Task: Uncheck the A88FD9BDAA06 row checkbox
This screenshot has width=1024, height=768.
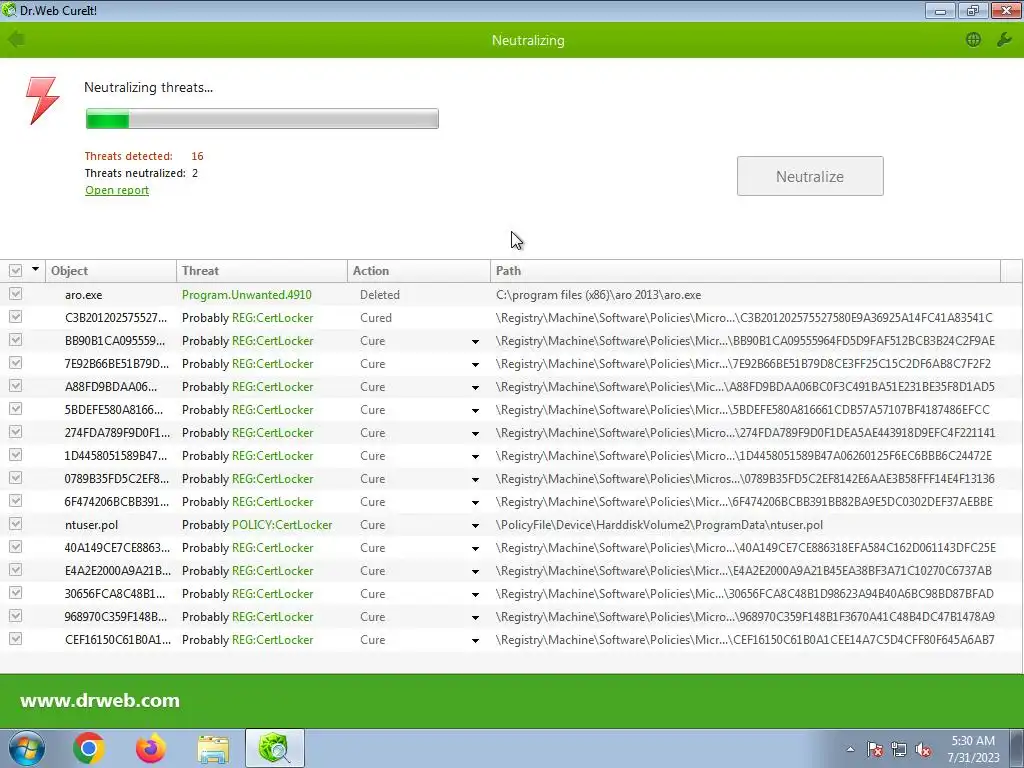Action: (x=16, y=386)
